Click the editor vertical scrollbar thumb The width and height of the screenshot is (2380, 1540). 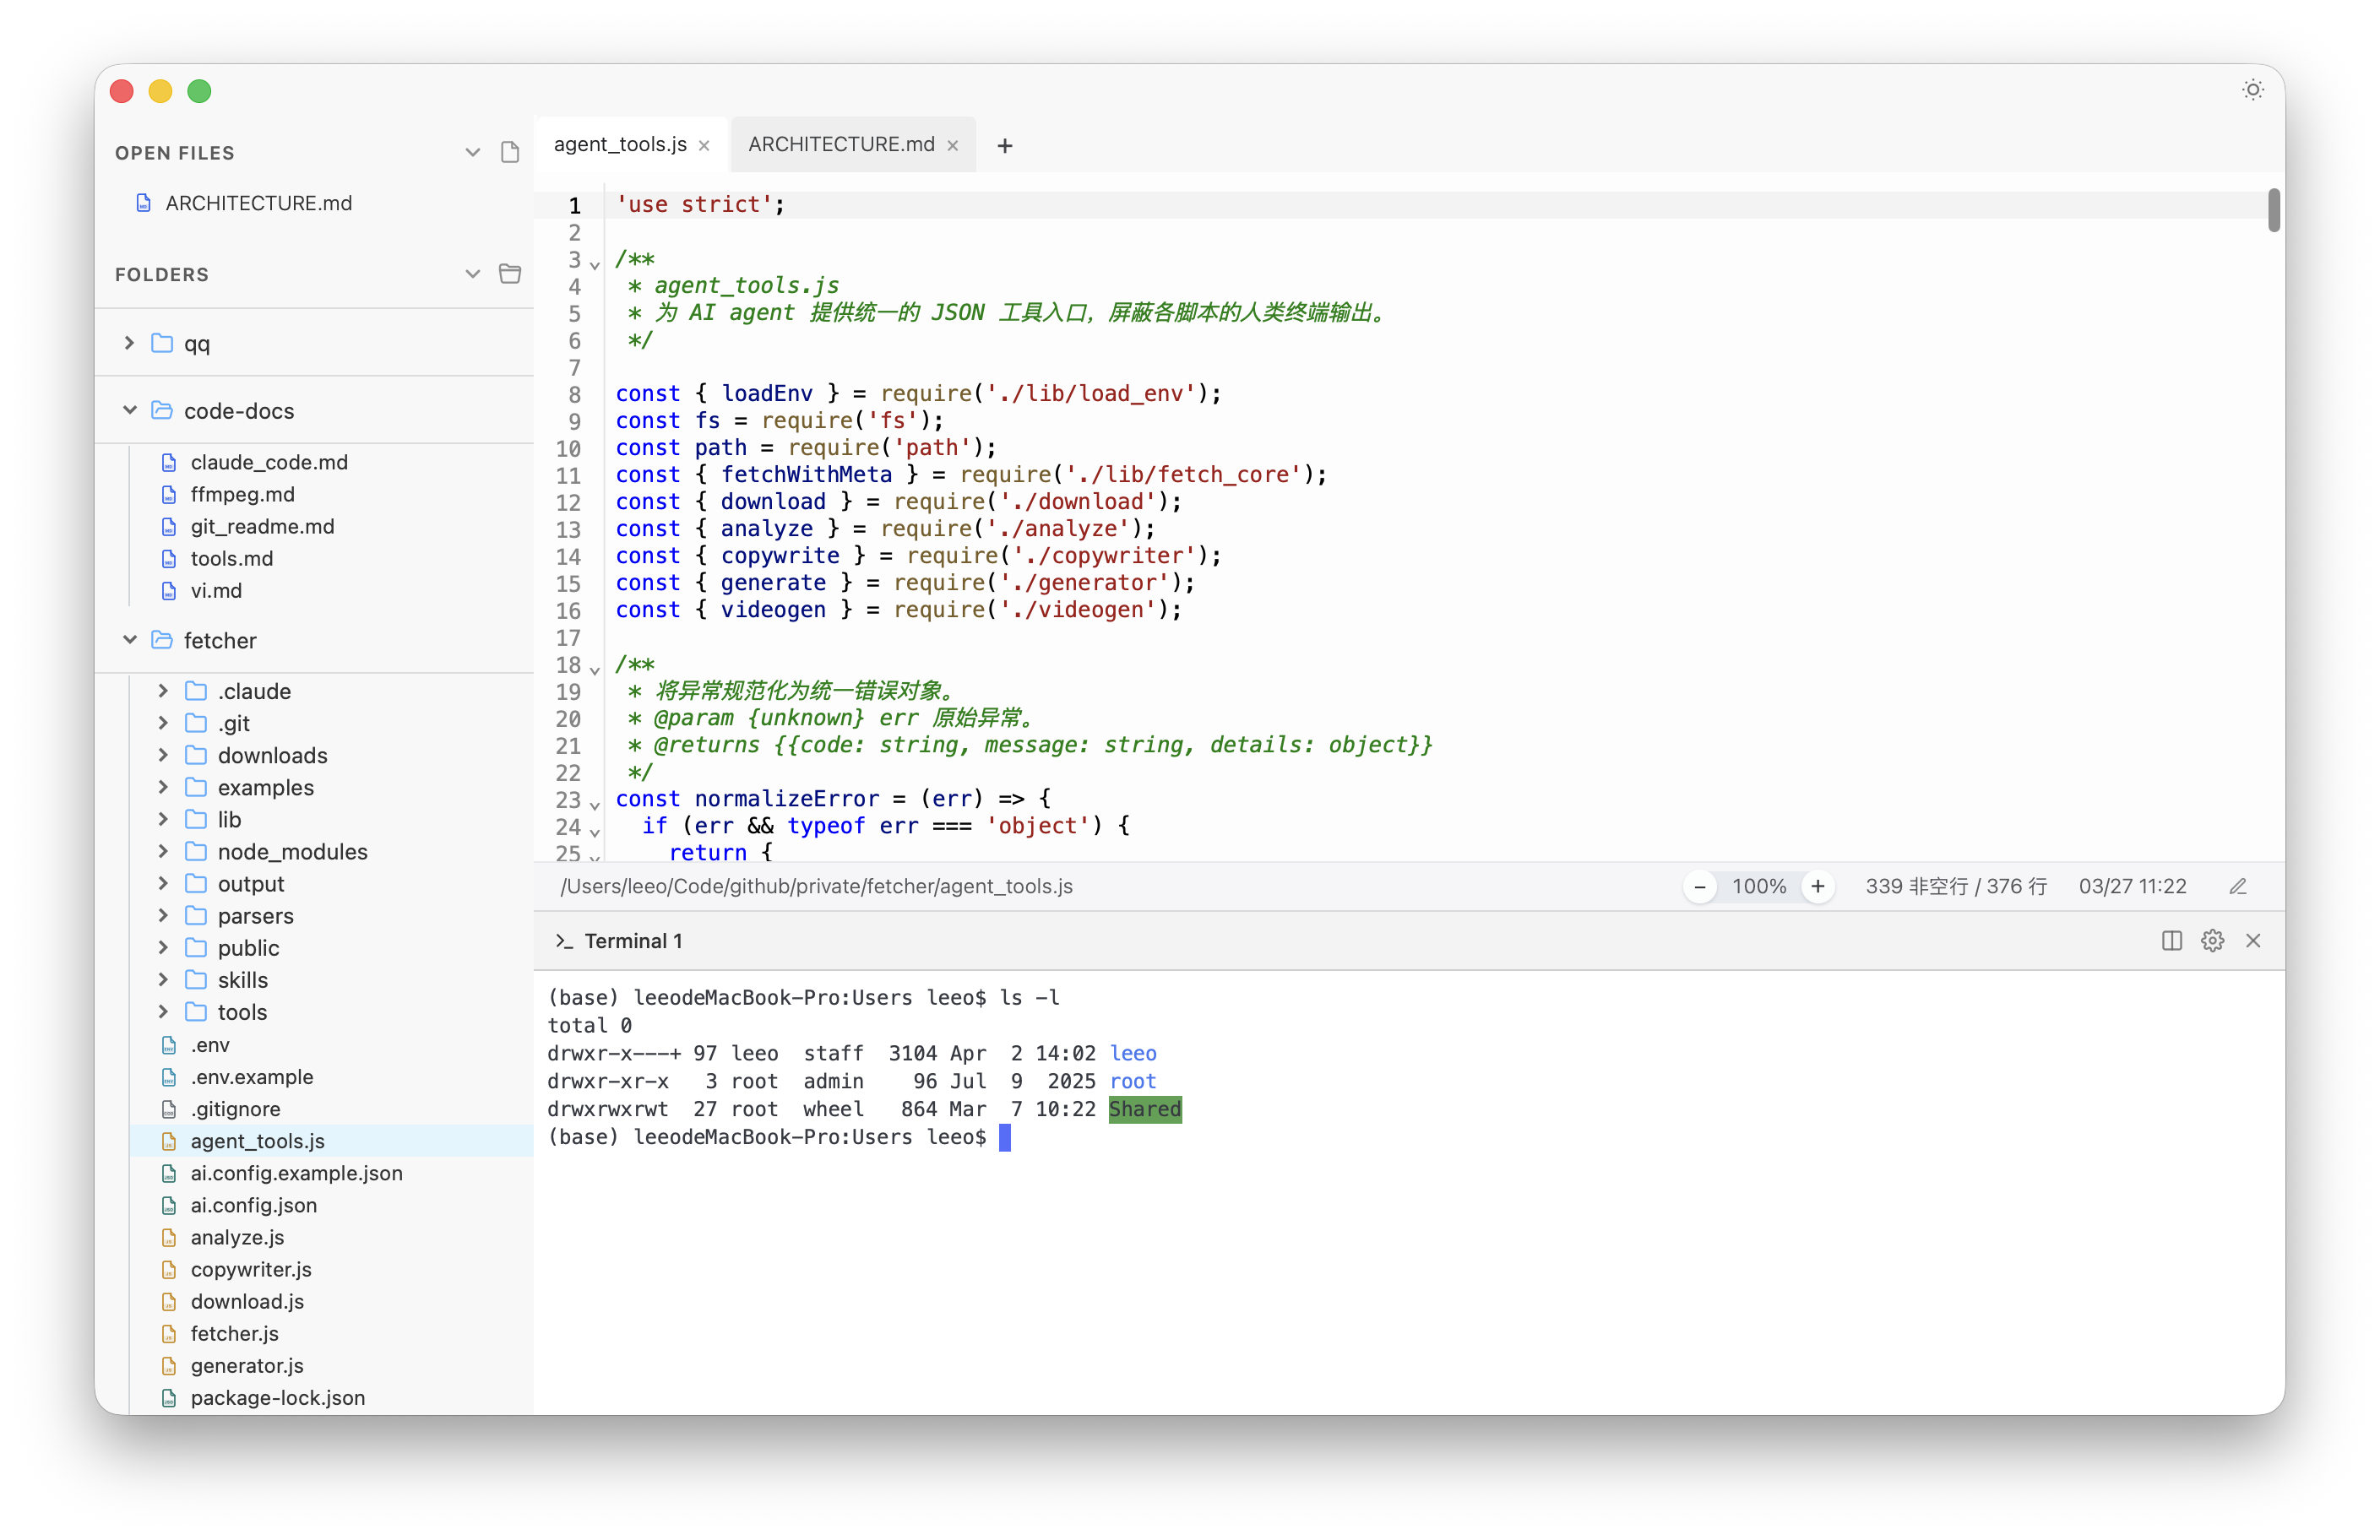2273,211
